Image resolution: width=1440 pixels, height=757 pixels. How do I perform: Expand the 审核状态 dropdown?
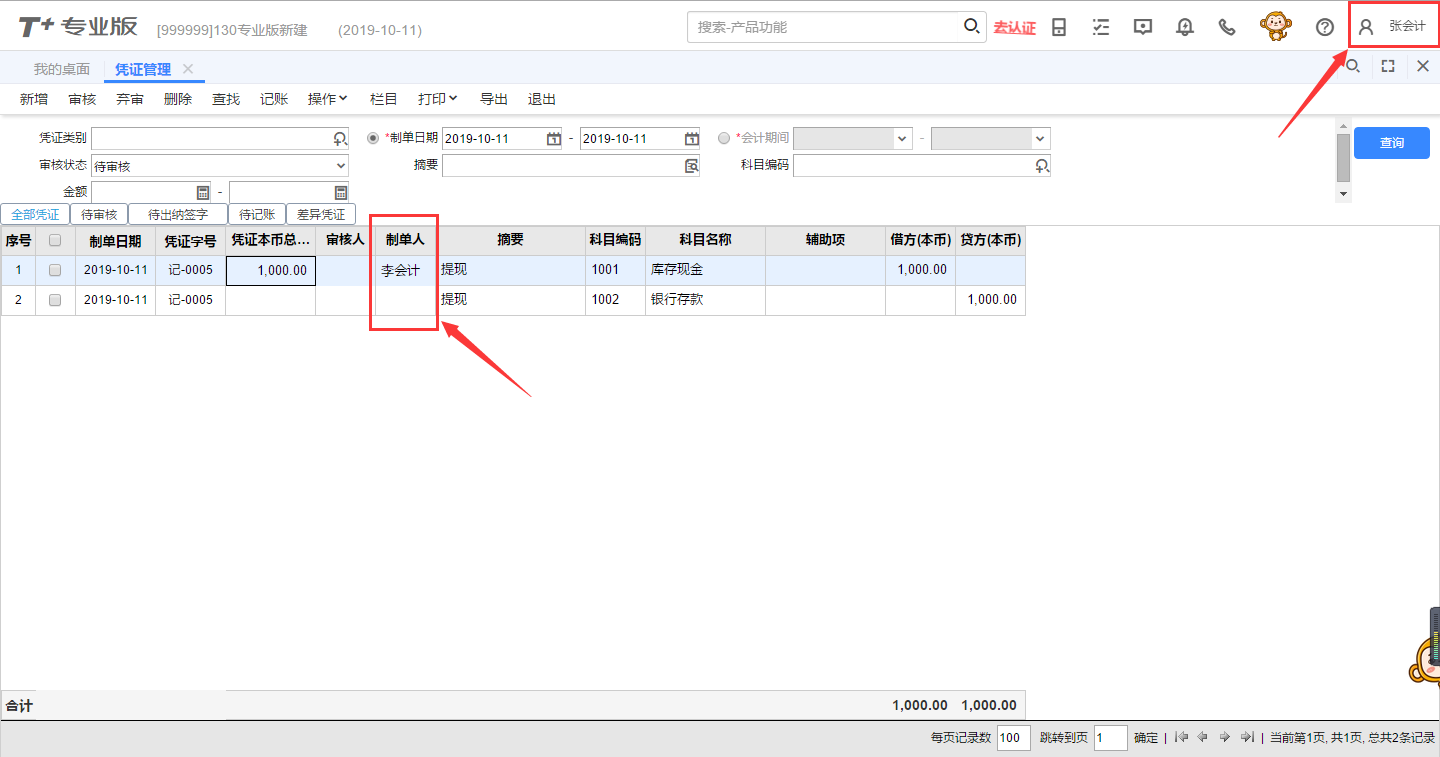coord(341,166)
